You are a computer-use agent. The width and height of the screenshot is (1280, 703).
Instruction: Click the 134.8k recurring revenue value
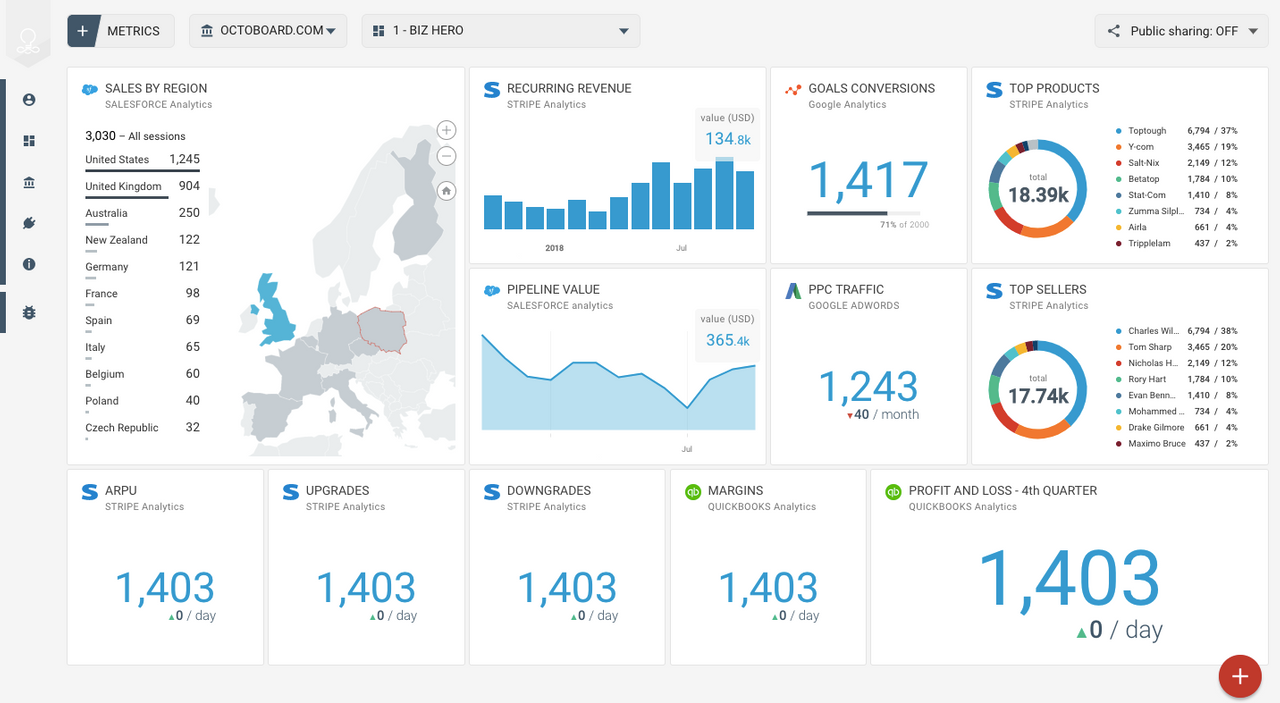pyautogui.click(x=727, y=140)
